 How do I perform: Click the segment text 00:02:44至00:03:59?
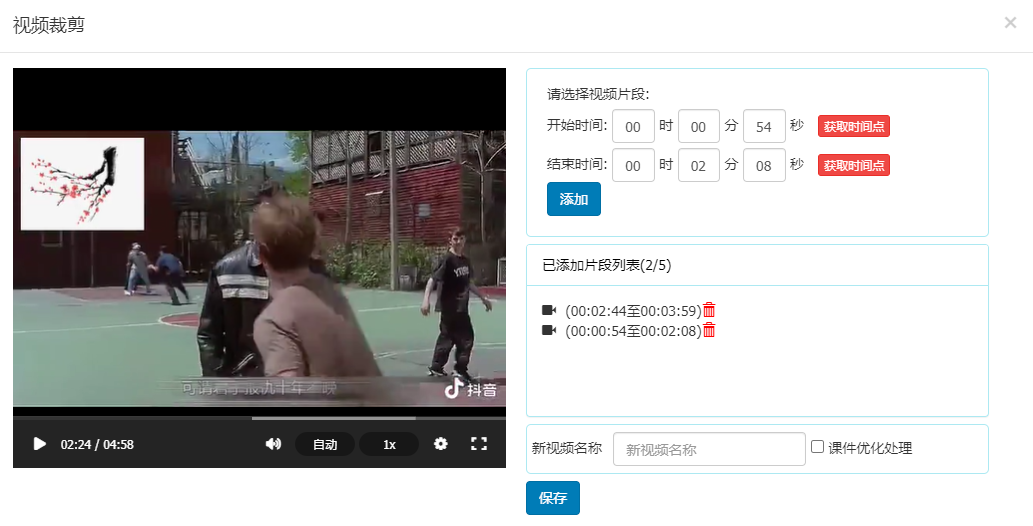633,310
